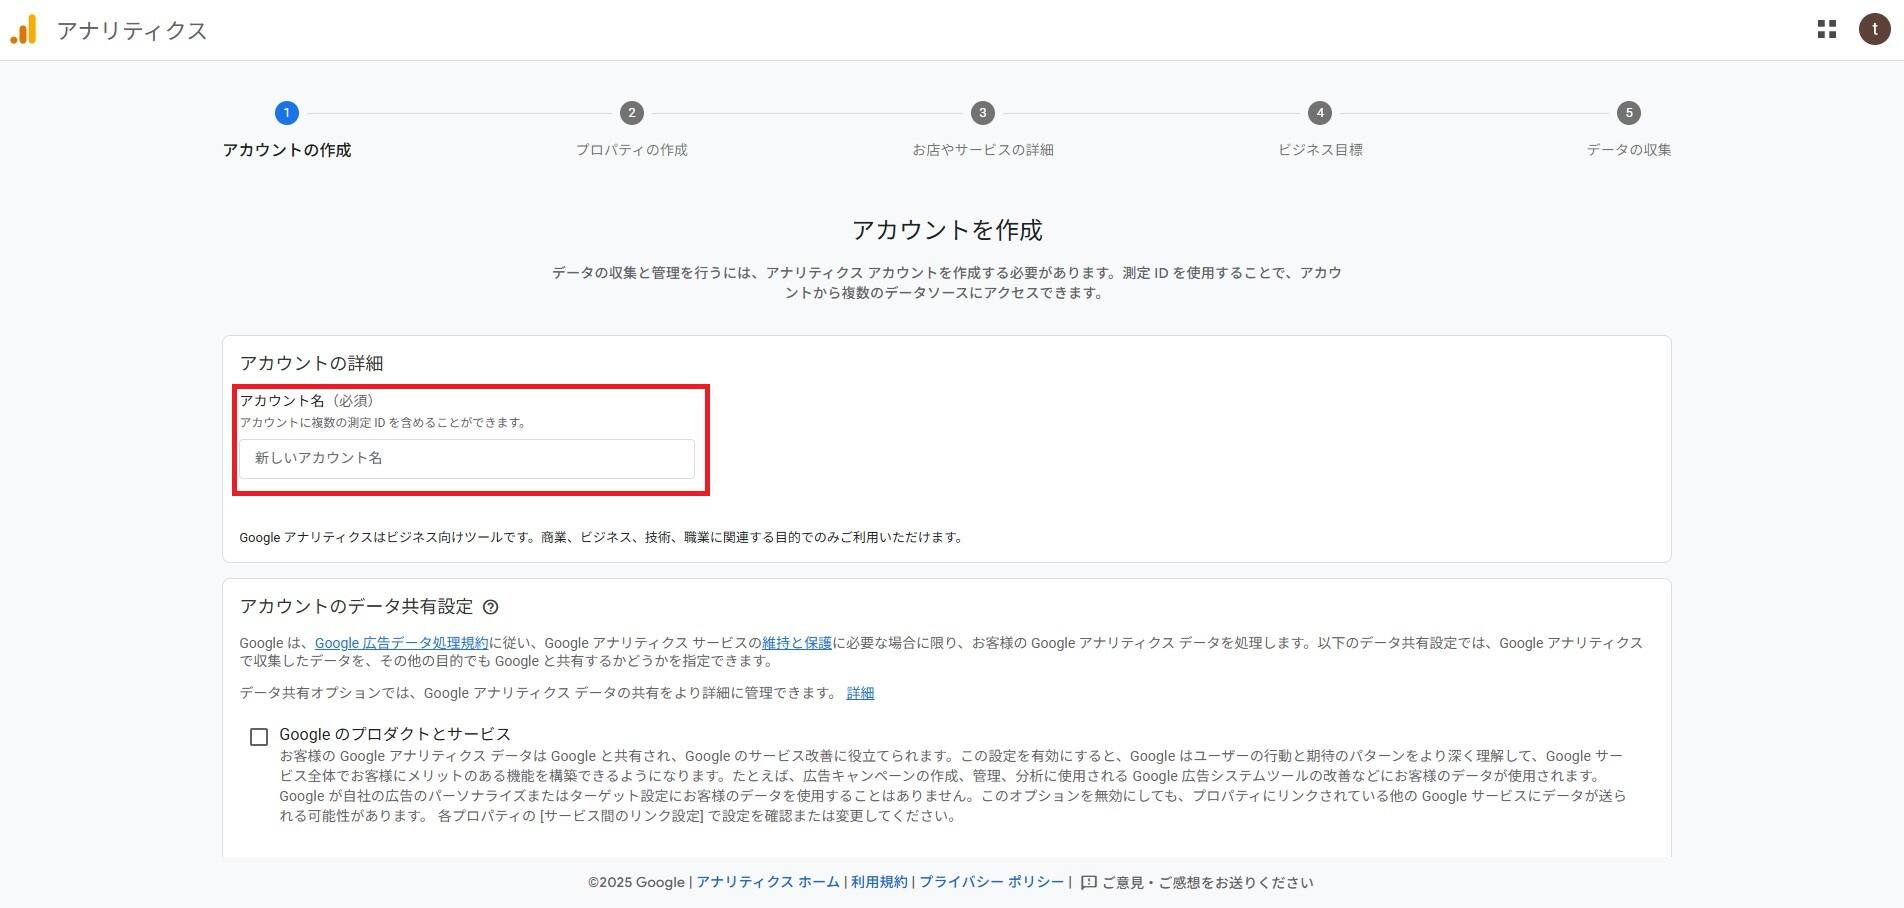The height and width of the screenshot is (908, 1904).
Task: Click the feedback icon in the footer
Action: click(x=1089, y=883)
